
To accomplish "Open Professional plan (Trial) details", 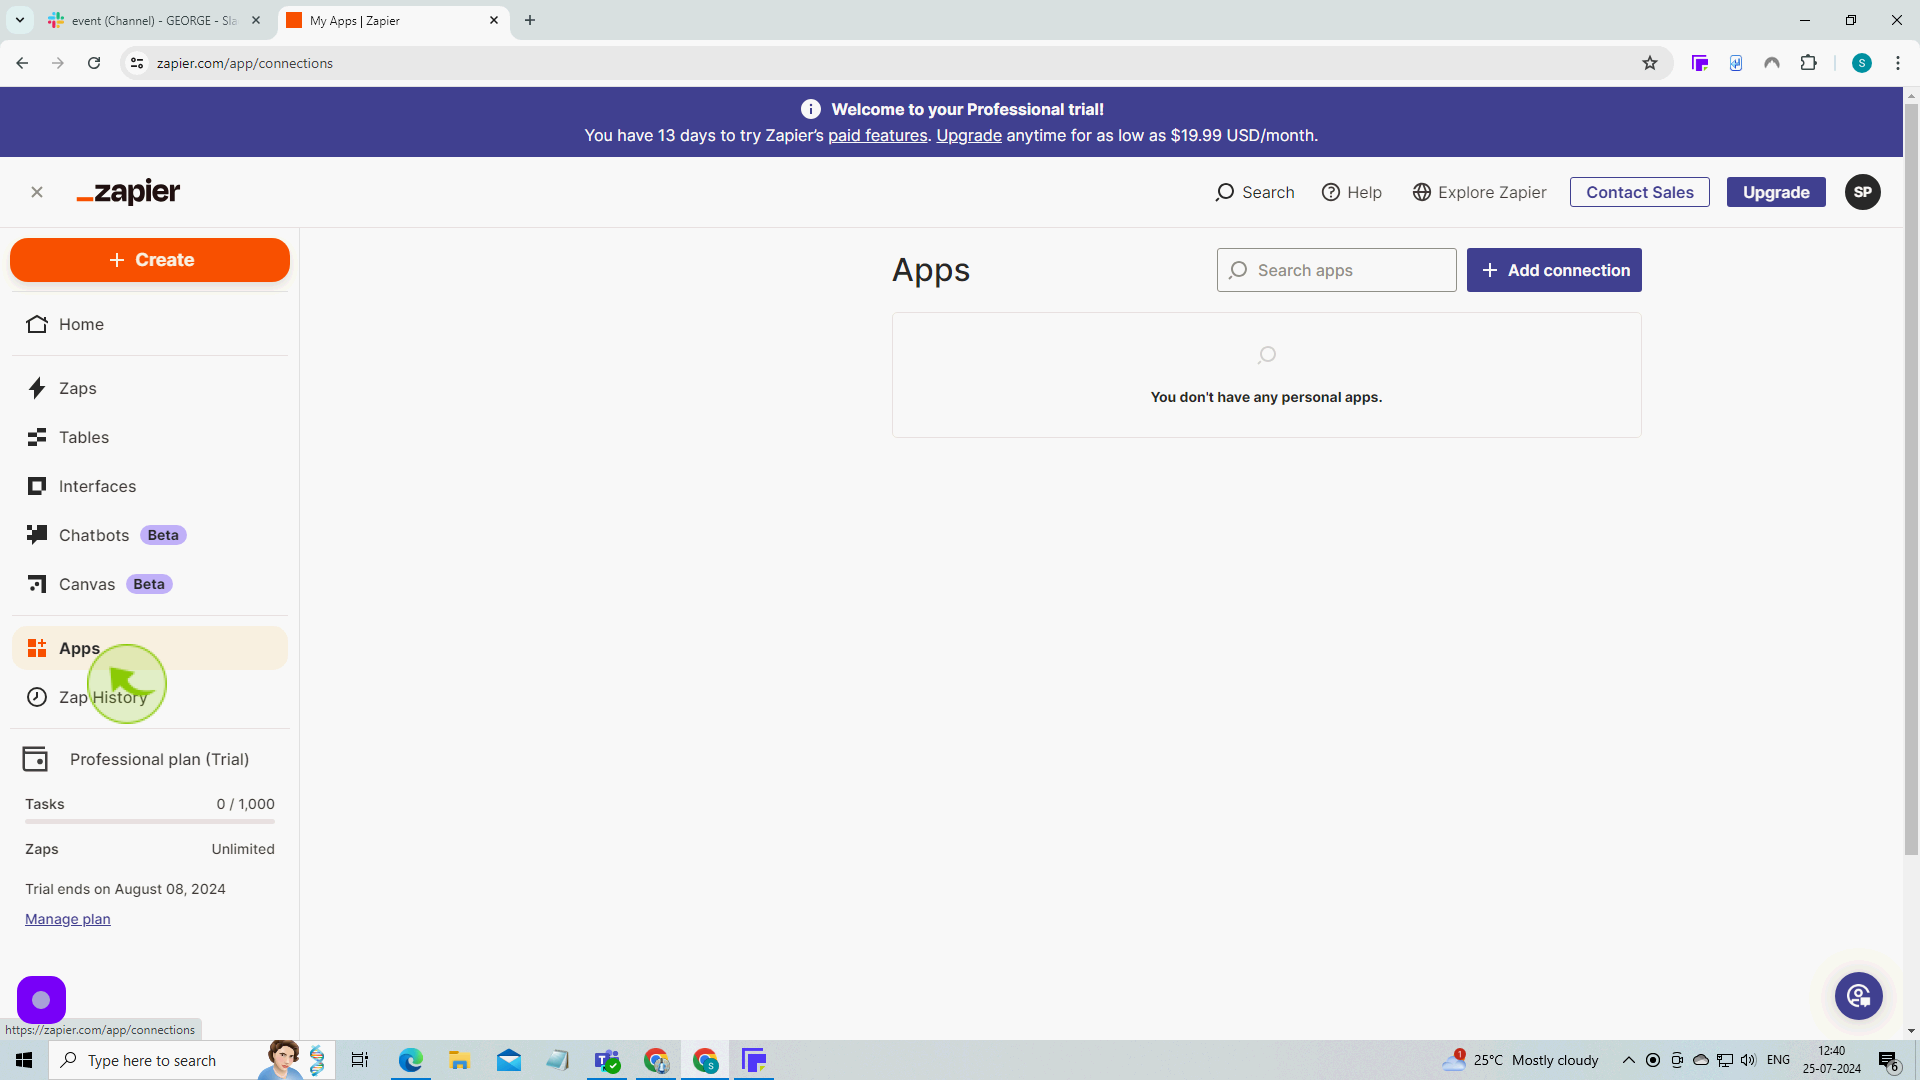I will point(150,760).
